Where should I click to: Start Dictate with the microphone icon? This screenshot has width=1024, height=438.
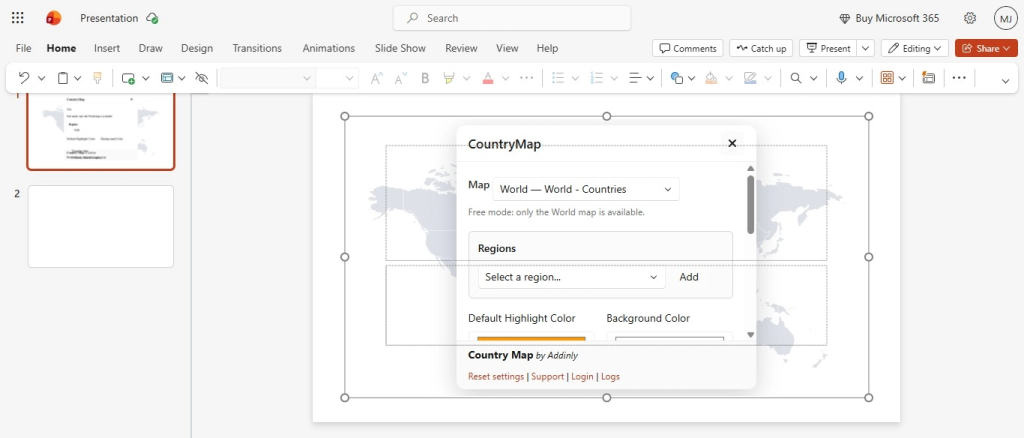[841, 78]
